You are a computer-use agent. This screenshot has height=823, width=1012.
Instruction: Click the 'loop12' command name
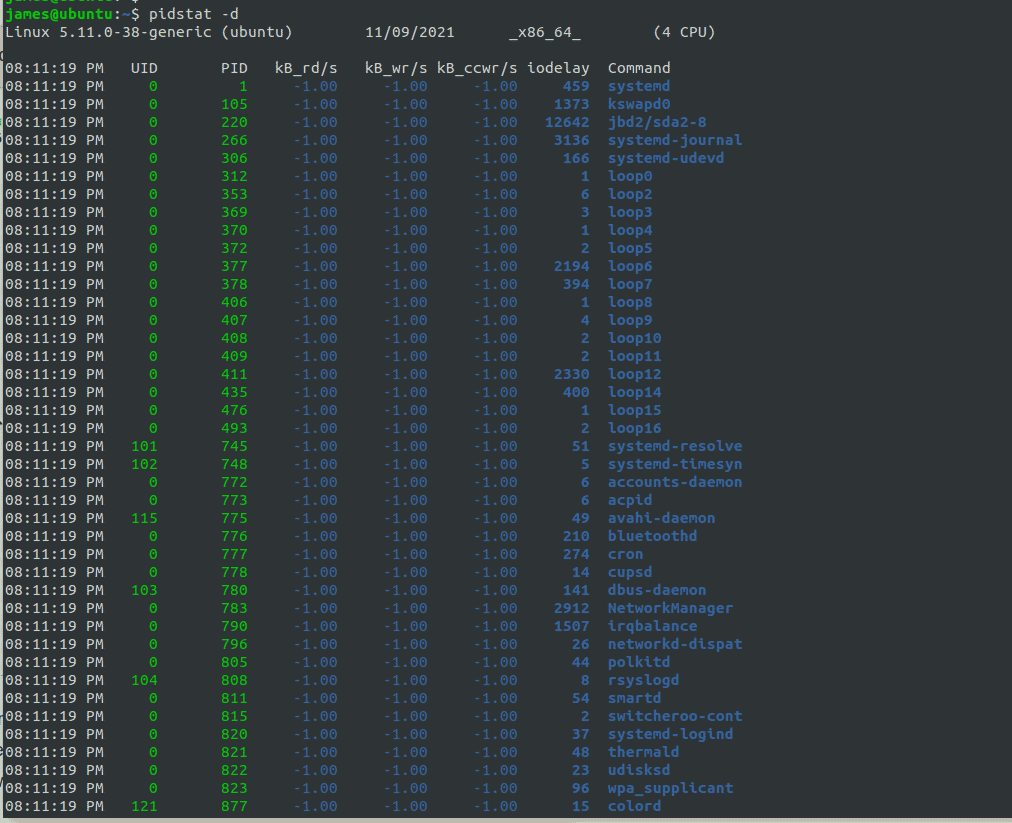[634, 374]
